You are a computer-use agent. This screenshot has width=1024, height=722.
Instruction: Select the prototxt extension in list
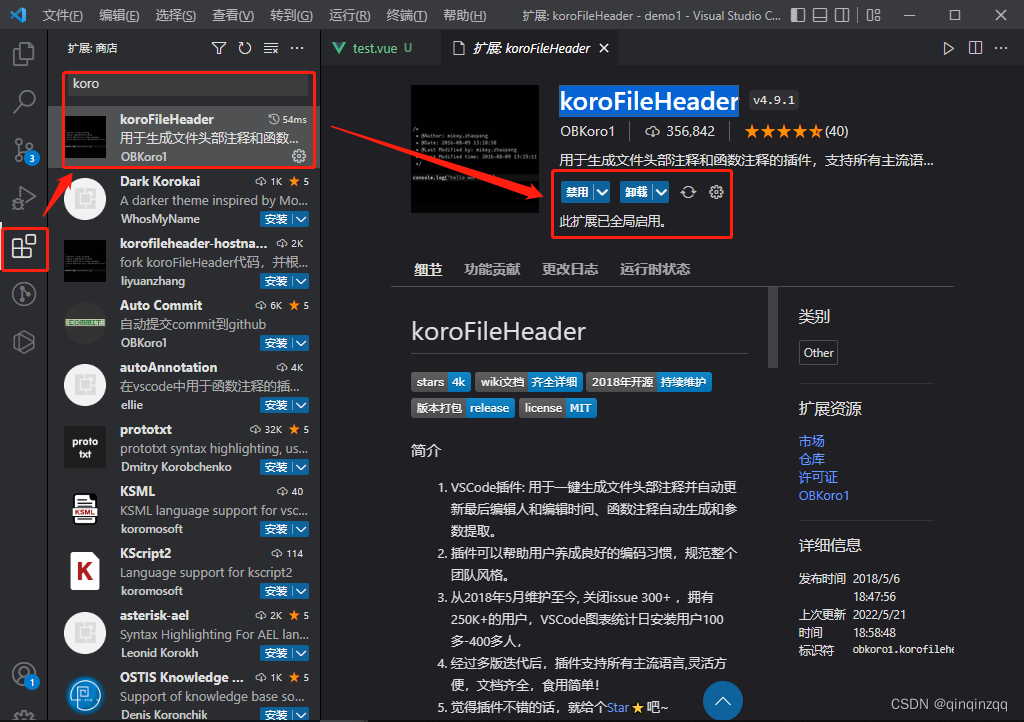click(186, 448)
